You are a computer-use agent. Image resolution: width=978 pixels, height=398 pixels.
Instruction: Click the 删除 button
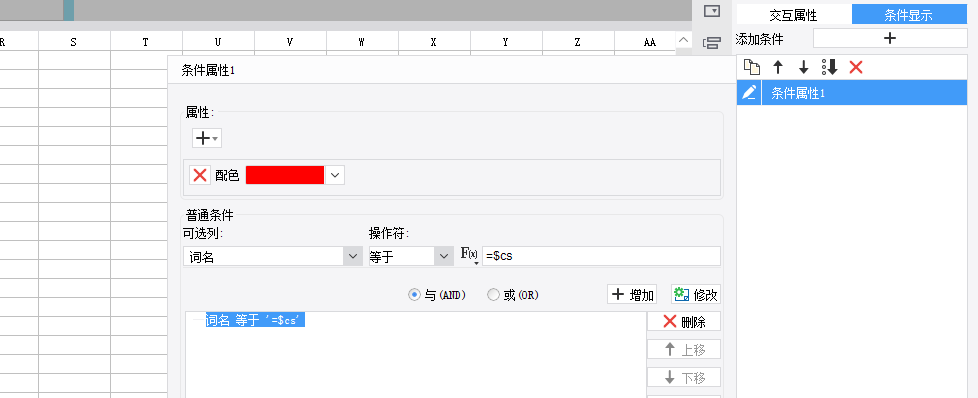pyautogui.click(x=684, y=321)
